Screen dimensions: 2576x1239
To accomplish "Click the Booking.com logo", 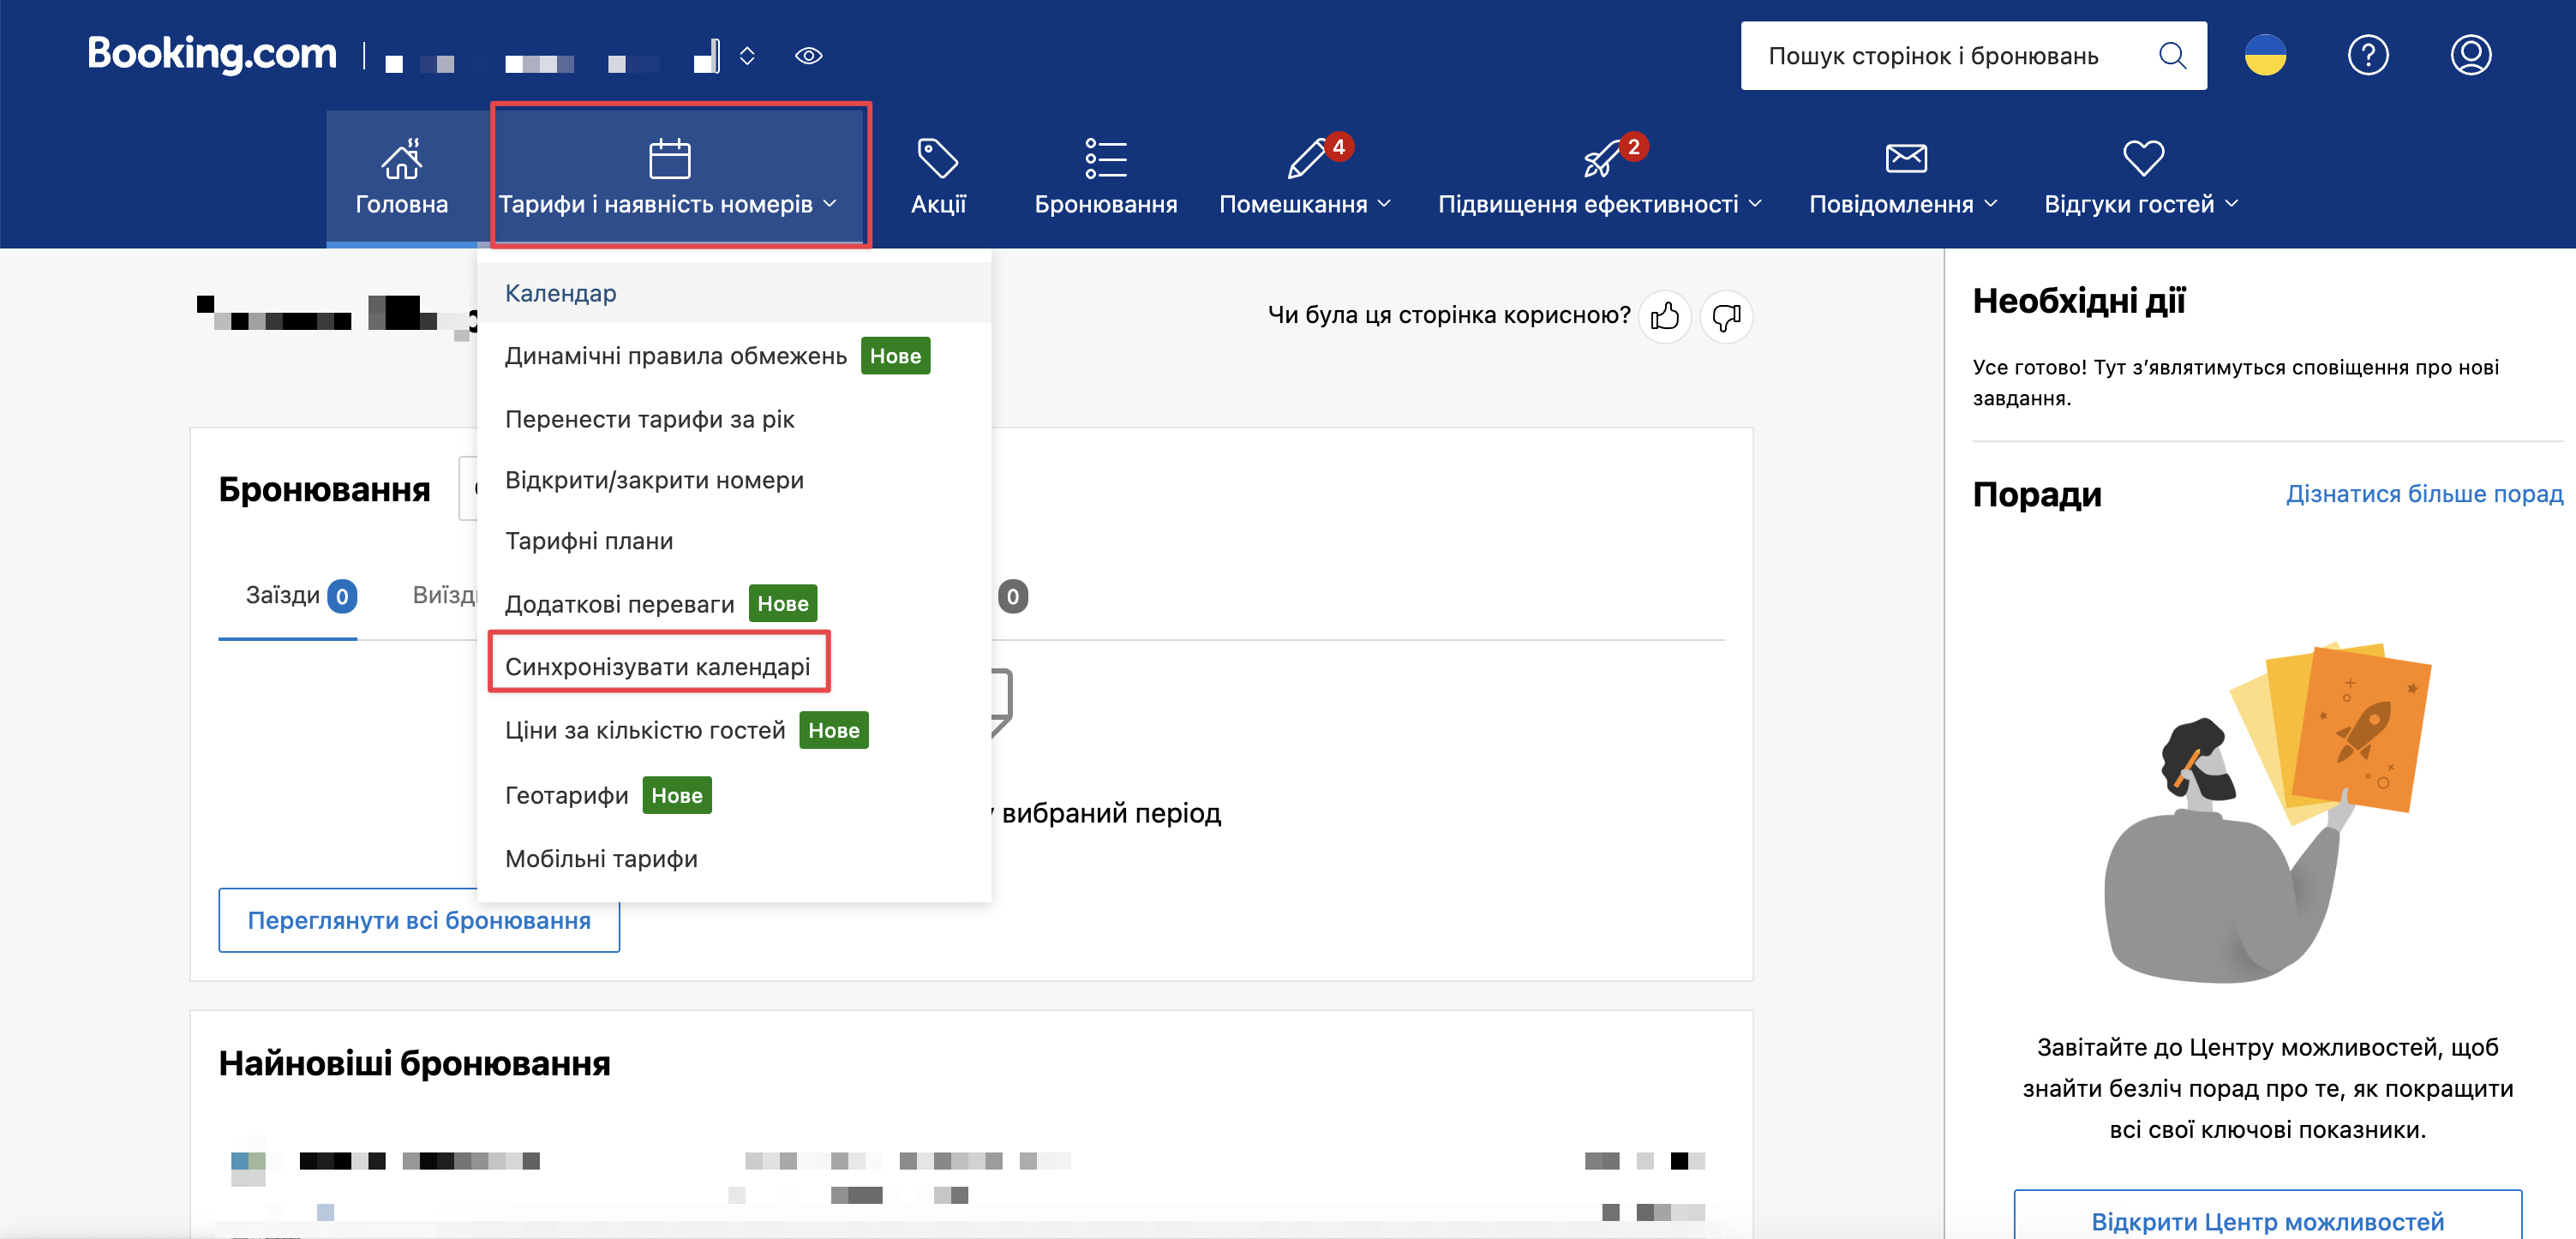I will 211,54.
